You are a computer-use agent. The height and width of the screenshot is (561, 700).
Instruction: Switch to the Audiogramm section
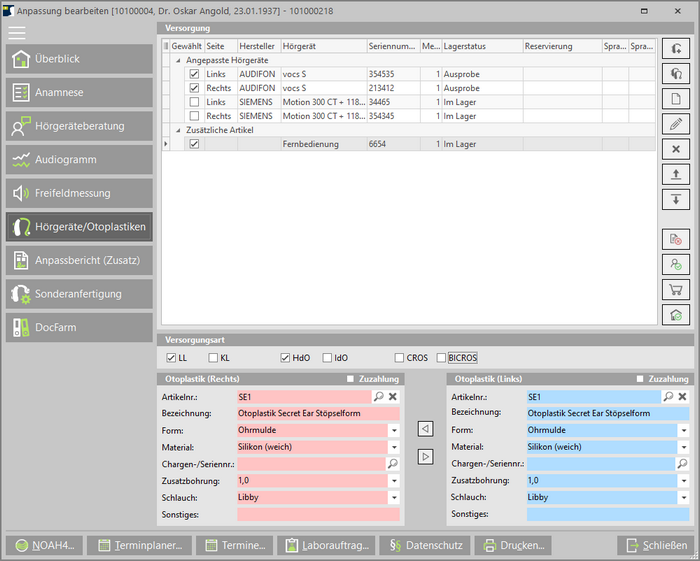(80, 160)
